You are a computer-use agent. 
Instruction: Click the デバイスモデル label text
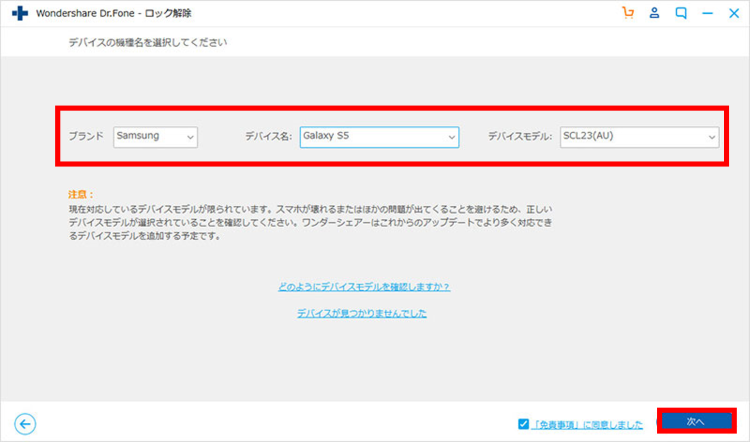point(520,137)
